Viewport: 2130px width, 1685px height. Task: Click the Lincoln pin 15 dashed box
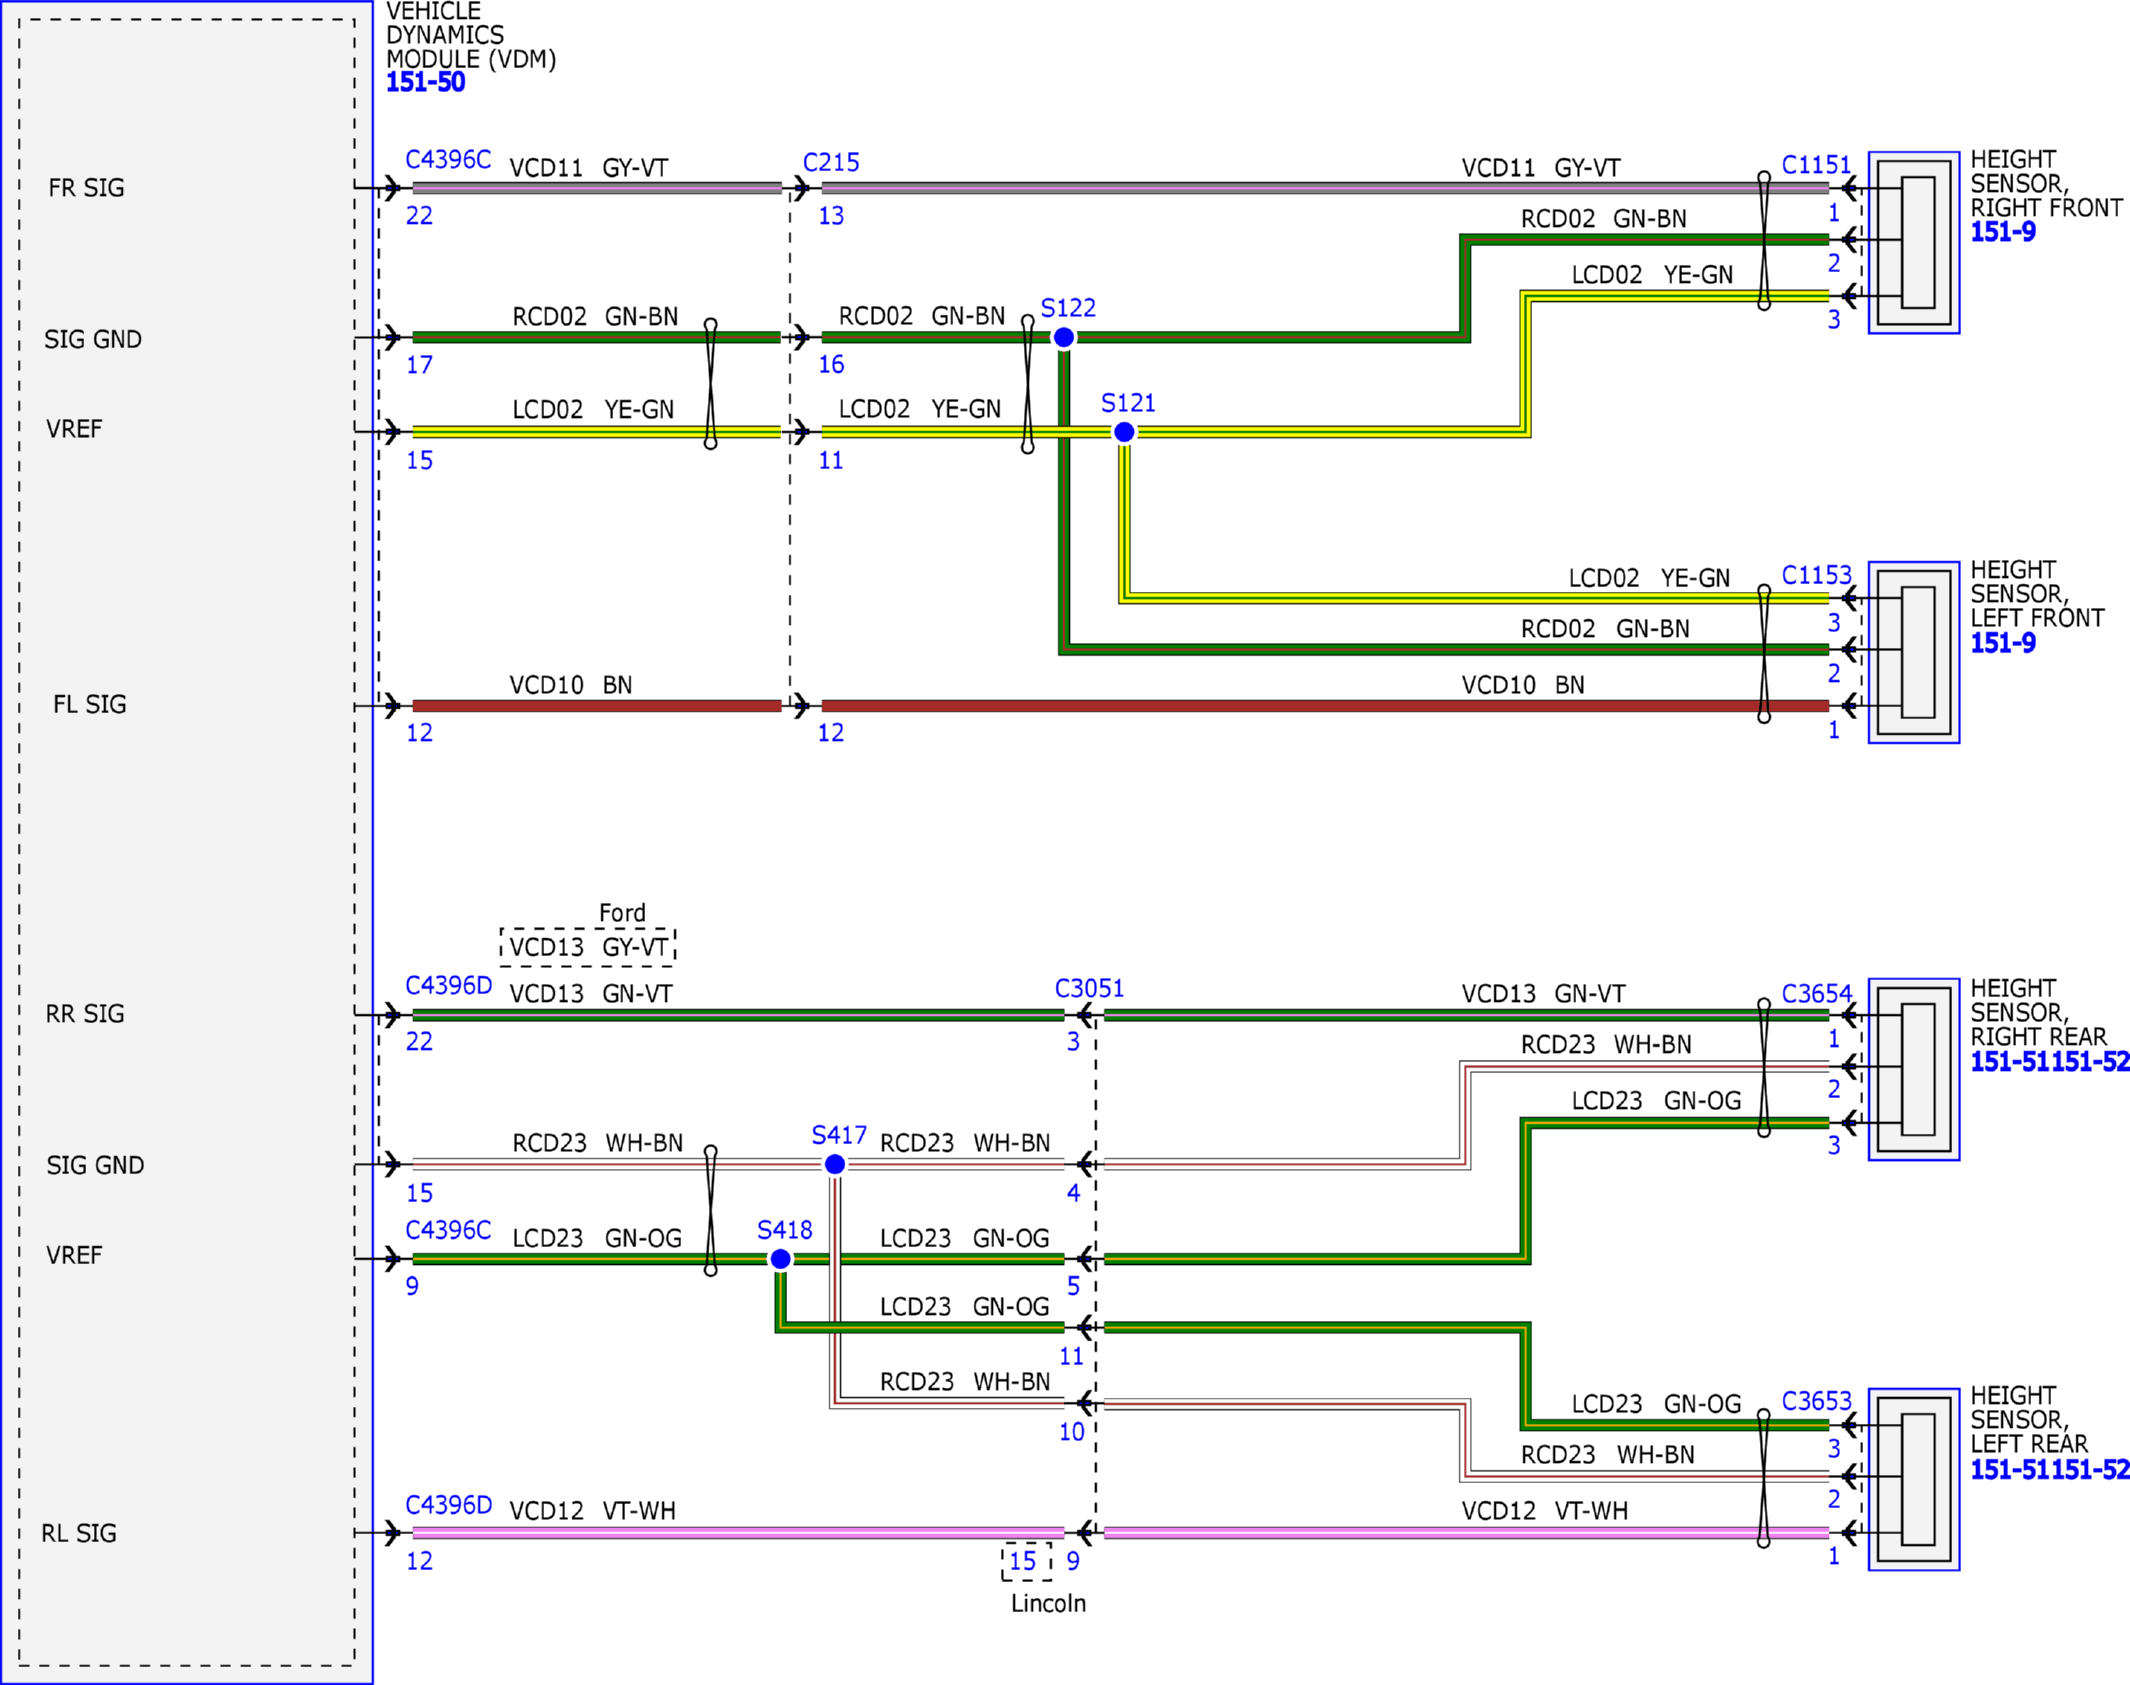[1026, 1561]
